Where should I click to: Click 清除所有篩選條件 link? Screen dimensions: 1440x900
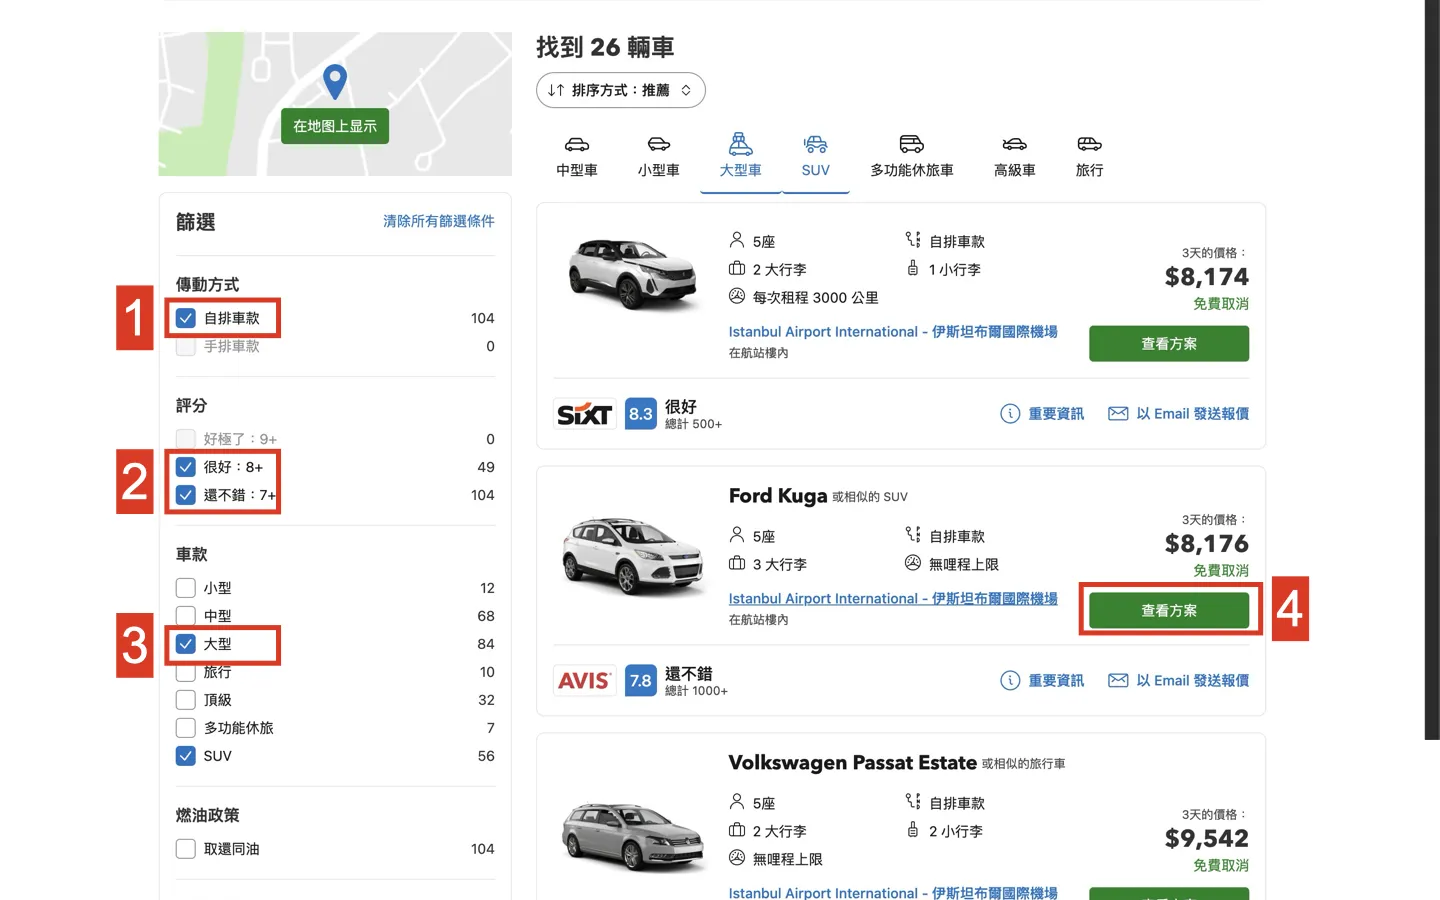439,221
